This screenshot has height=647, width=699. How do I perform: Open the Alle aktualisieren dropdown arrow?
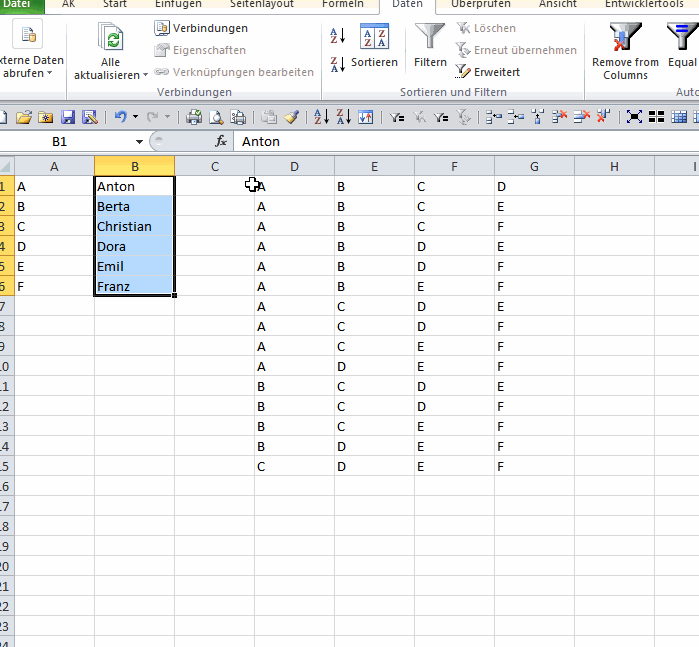(x=145, y=75)
